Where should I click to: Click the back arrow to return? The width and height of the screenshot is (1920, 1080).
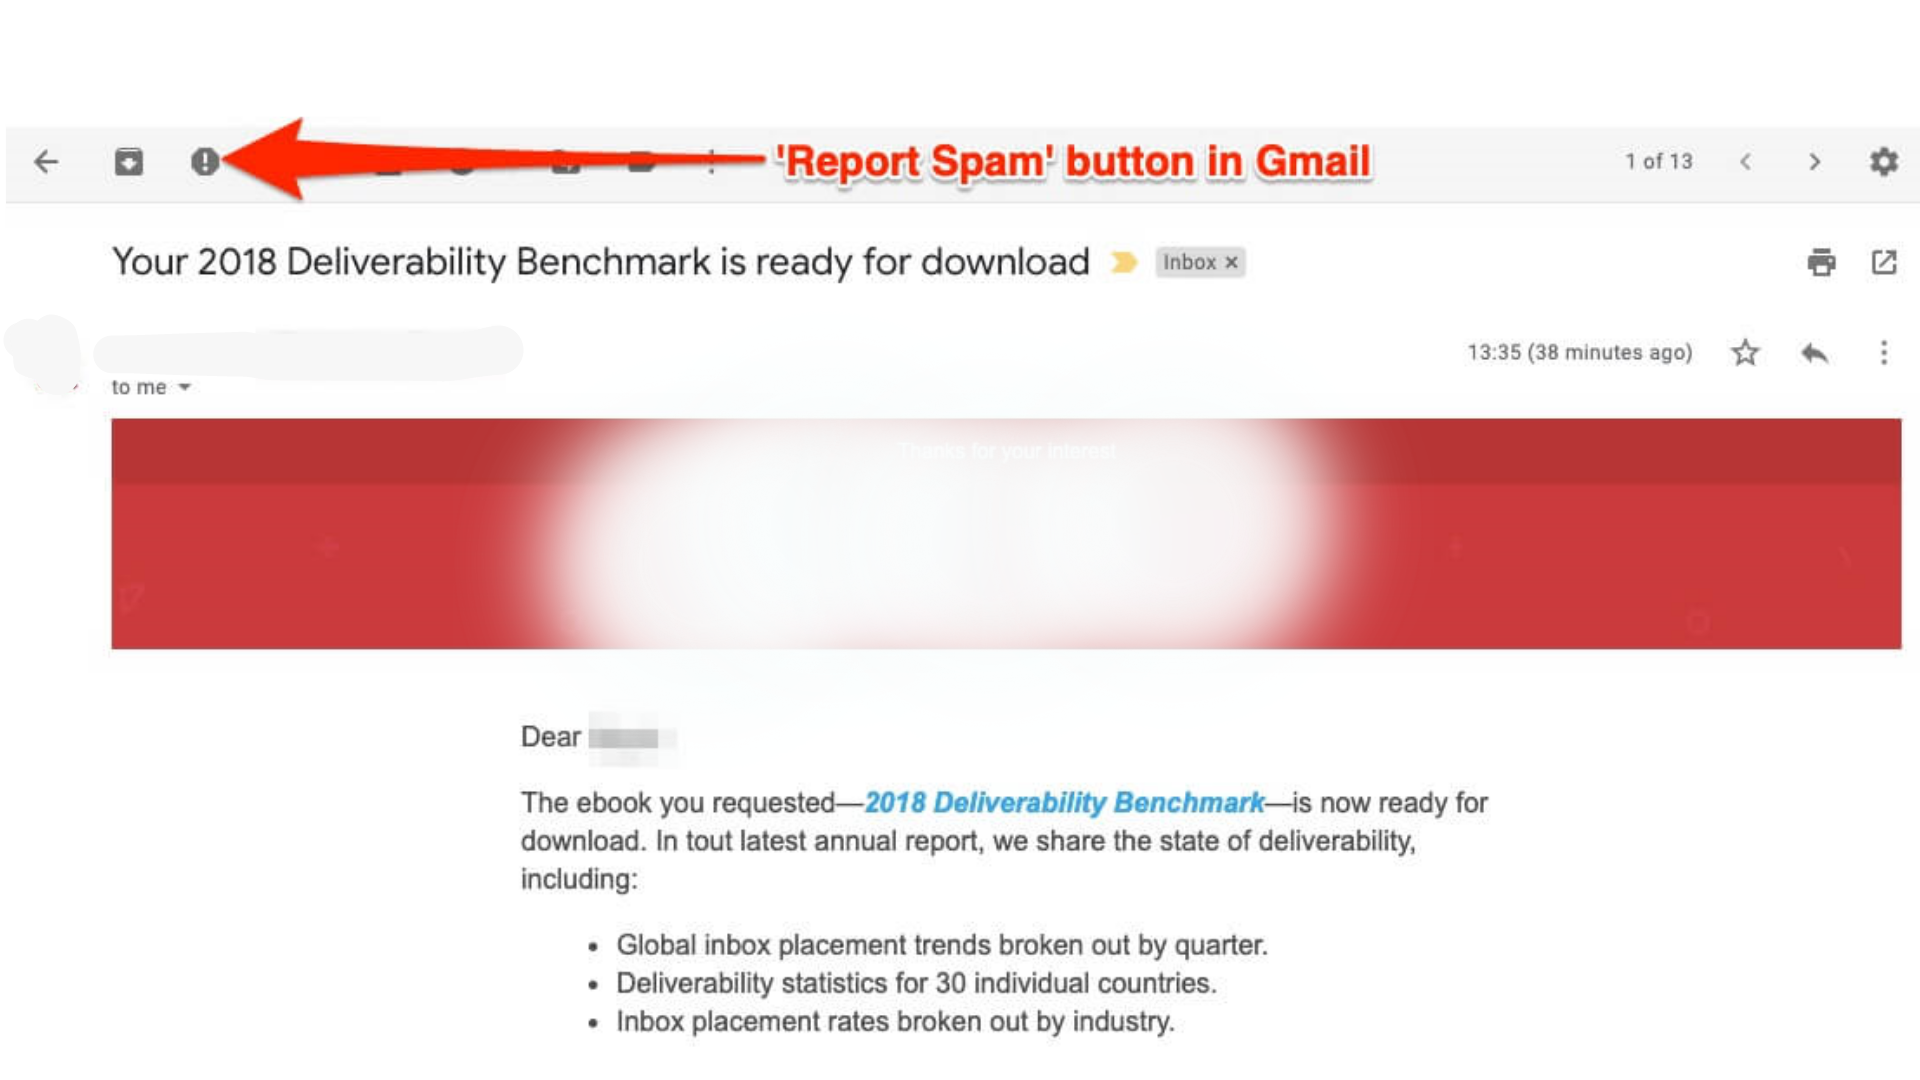point(46,160)
